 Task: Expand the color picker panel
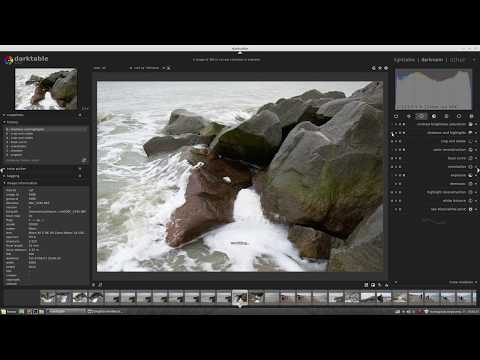(x=4, y=169)
